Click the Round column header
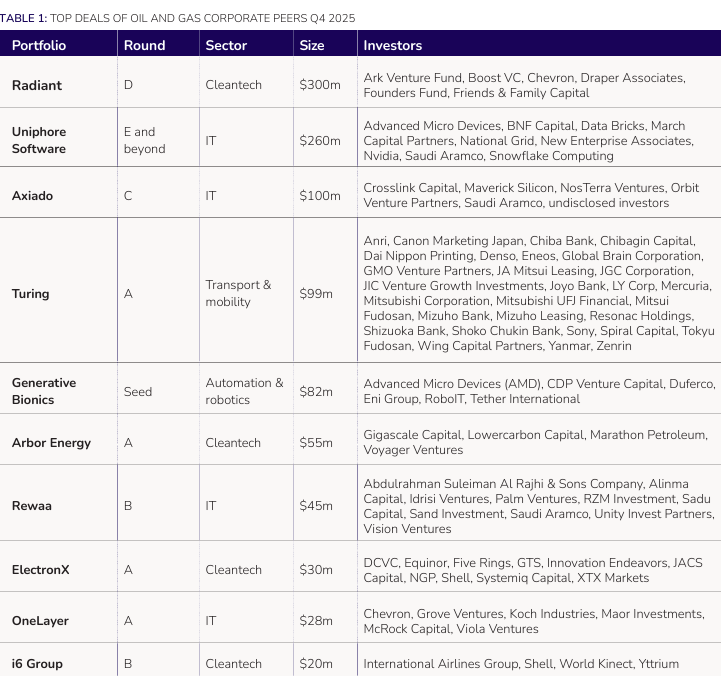 (x=144, y=45)
